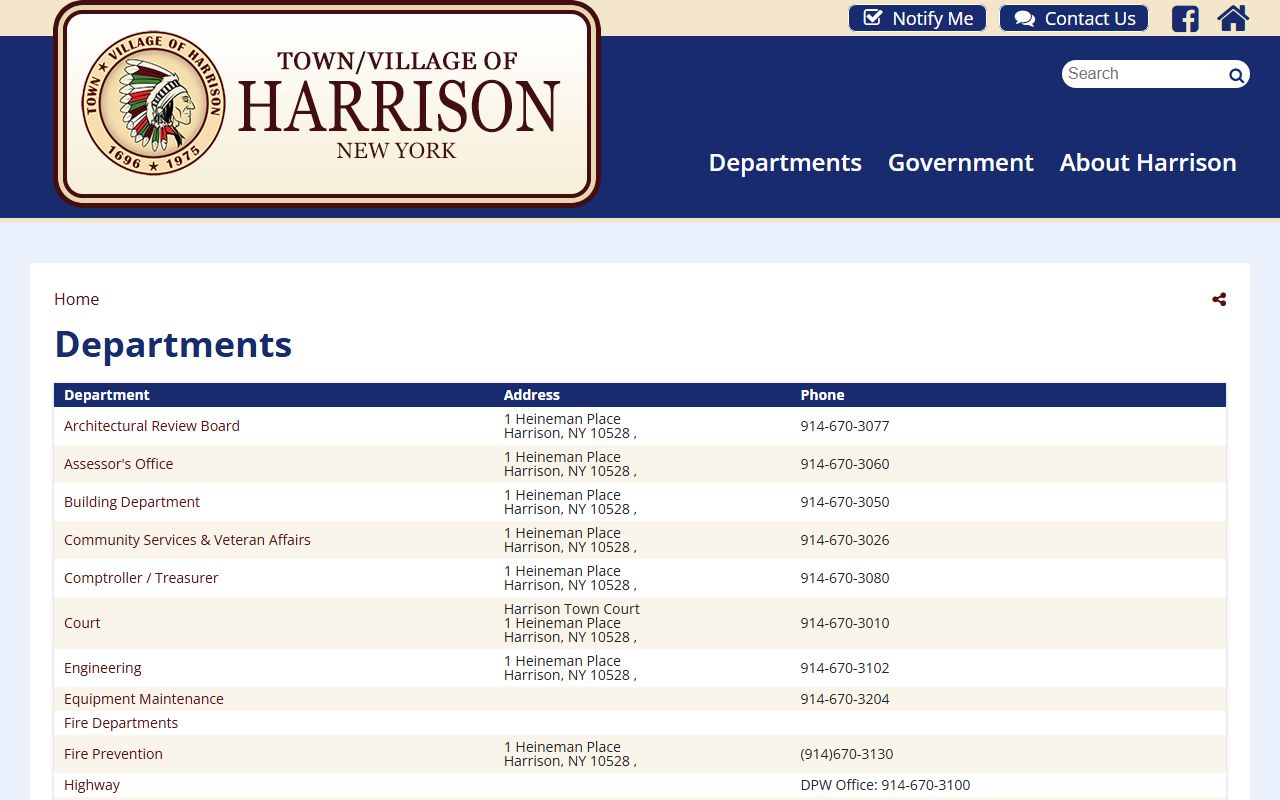1280x800 pixels.
Task: Open the Government navigation menu
Action: [x=961, y=162]
